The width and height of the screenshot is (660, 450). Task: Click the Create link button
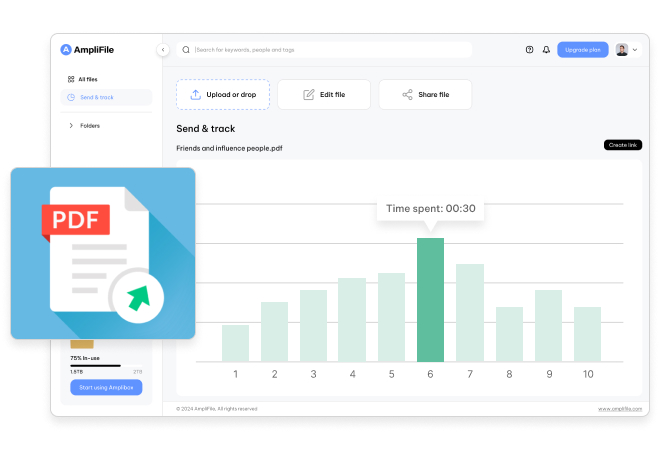(x=623, y=145)
